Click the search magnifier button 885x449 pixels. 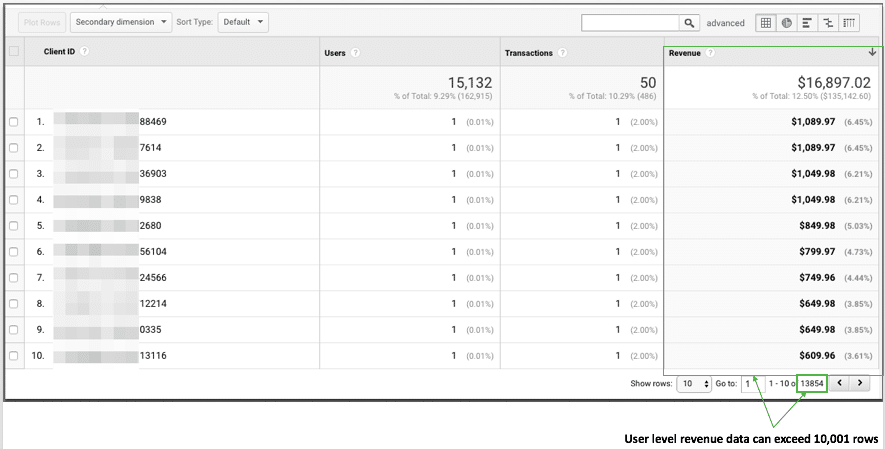click(x=690, y=22)
